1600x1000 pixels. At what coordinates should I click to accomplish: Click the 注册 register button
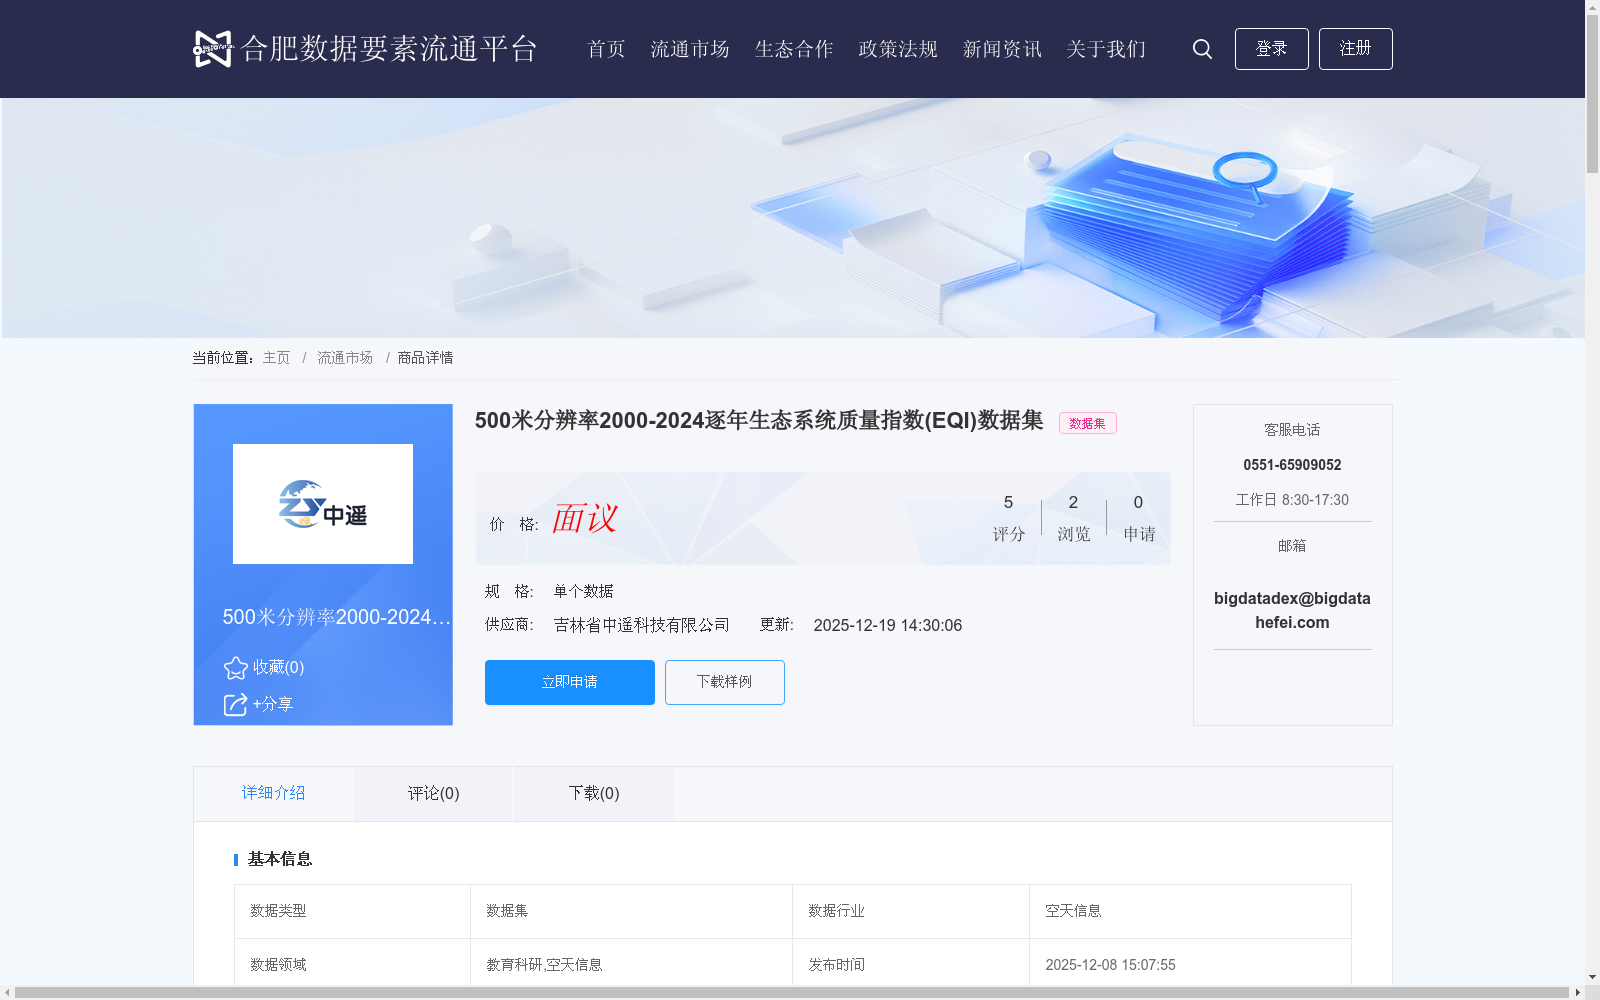point(1355,48)
